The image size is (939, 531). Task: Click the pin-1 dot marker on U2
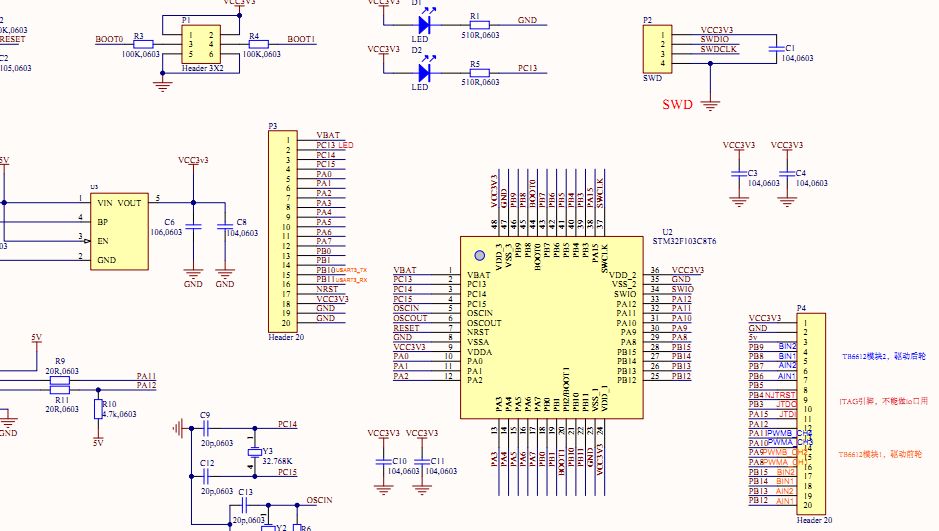480,256
